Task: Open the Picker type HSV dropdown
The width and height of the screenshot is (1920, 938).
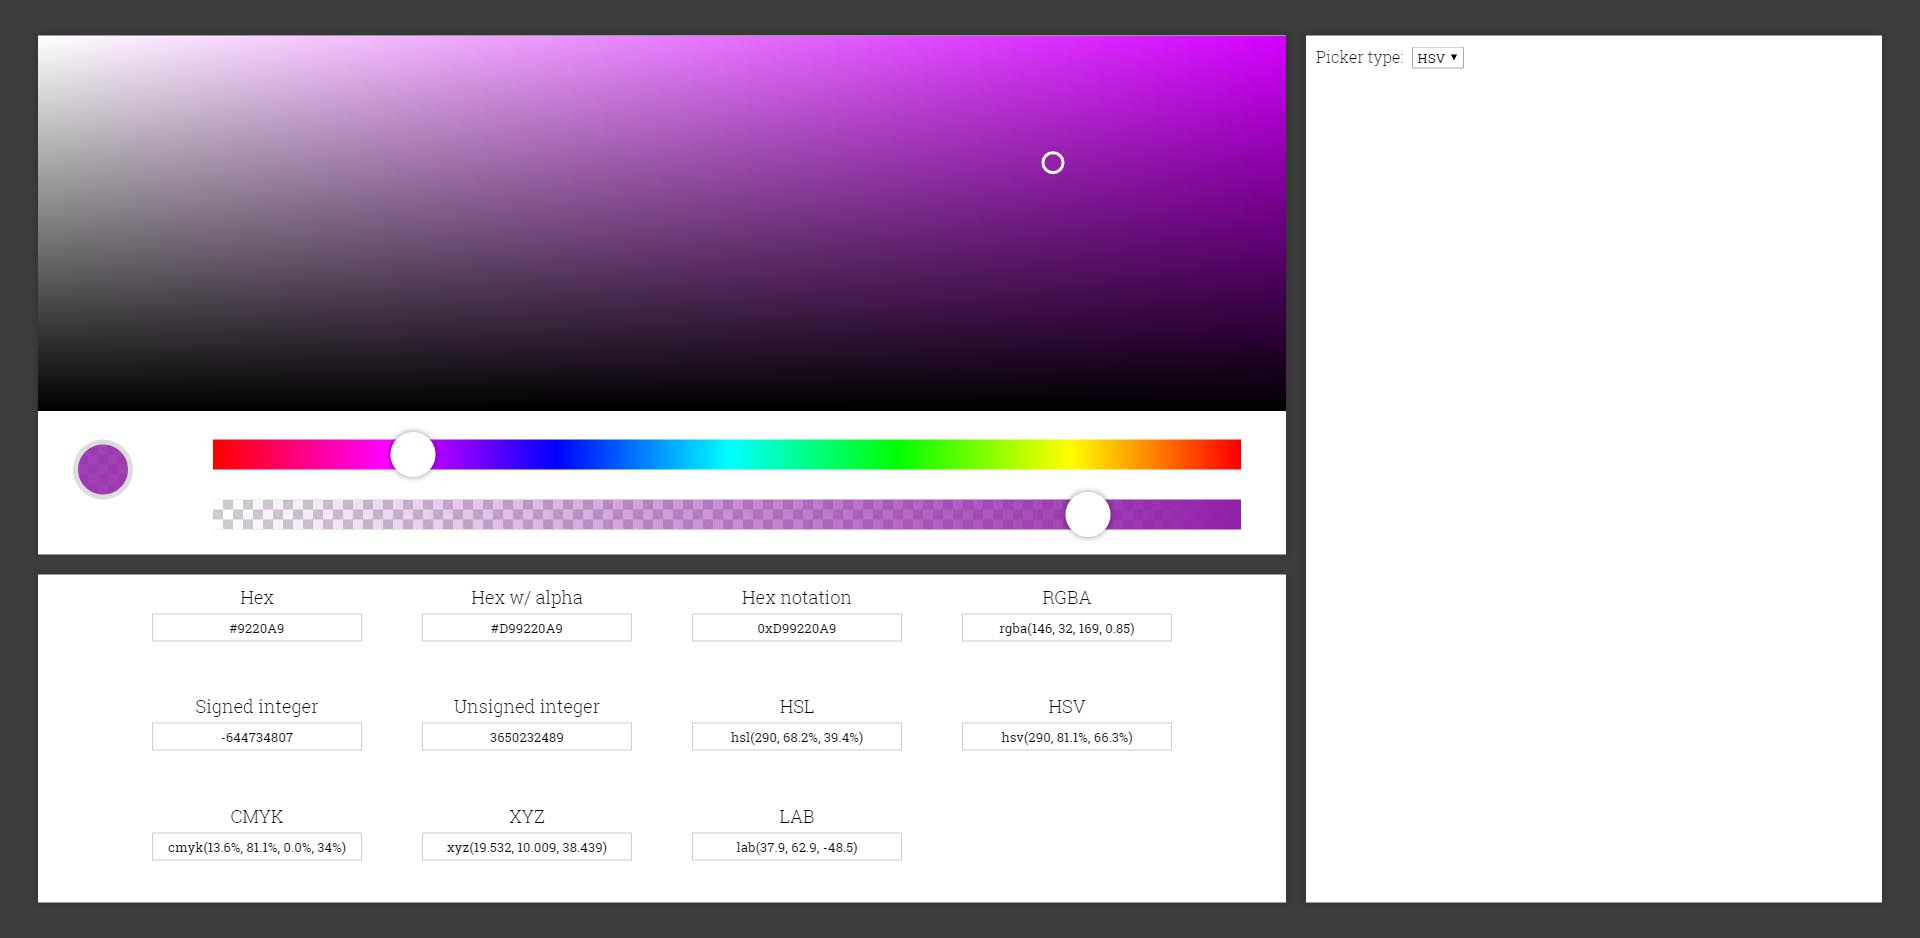Action: 1437,58
